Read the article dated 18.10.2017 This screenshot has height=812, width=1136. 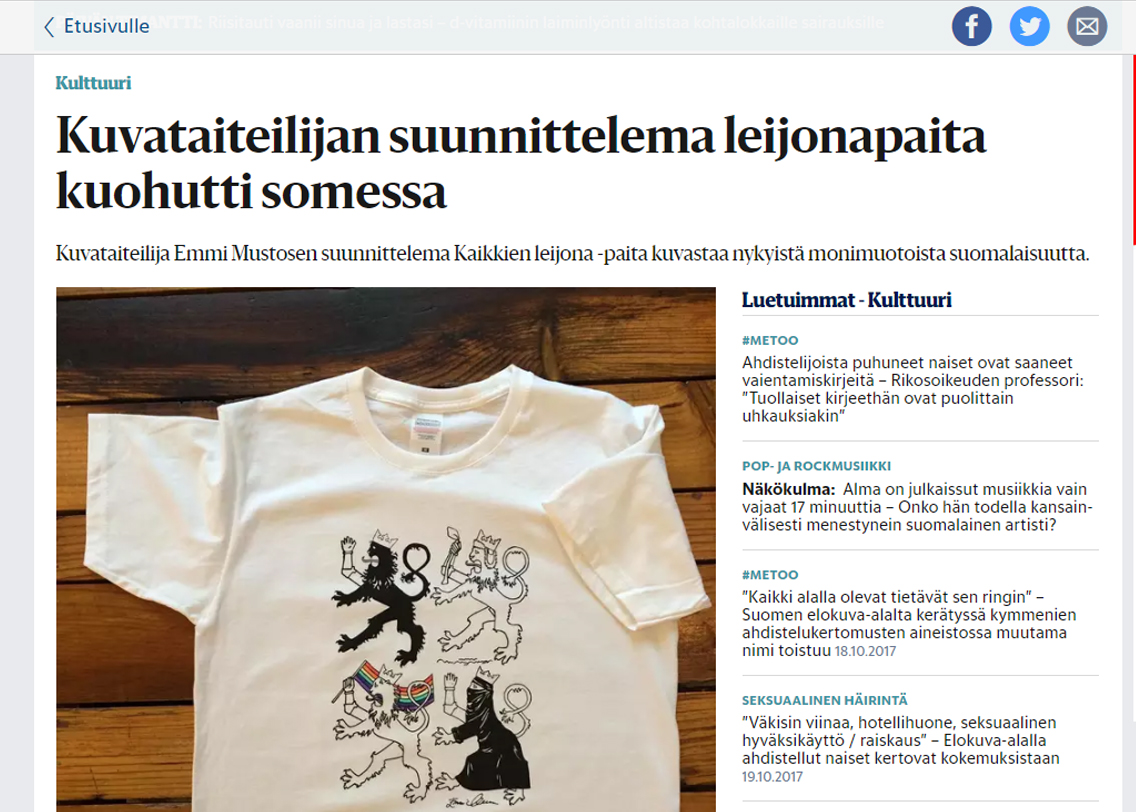(909, 624)
